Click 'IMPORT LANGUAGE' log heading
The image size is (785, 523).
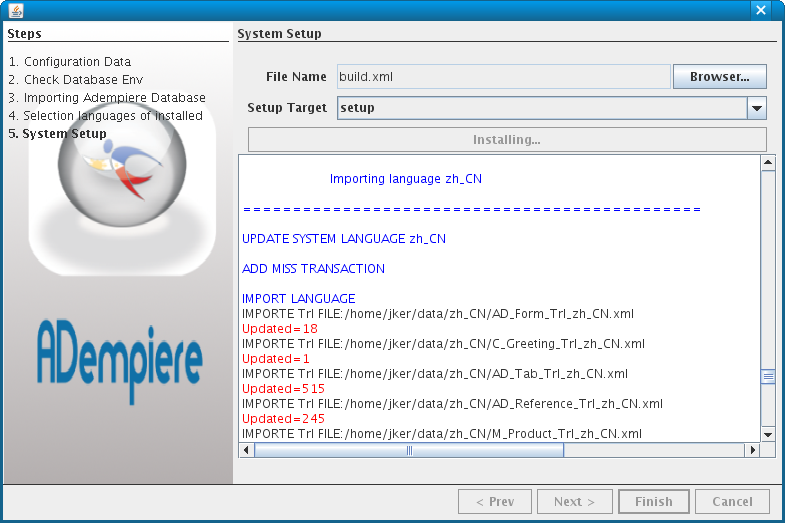click(299, 299)
